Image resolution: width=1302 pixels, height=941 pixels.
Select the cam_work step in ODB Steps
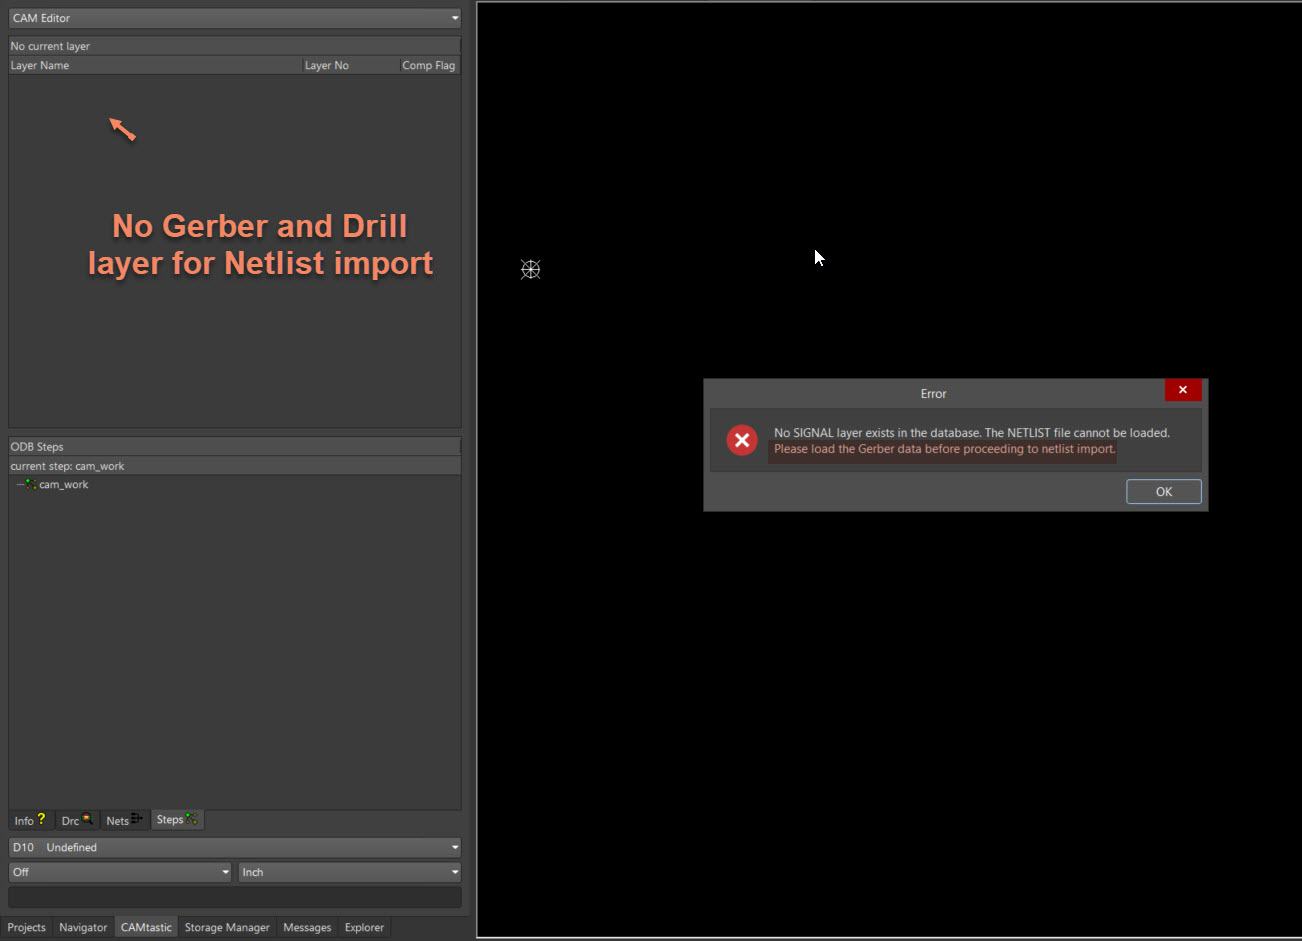(63, 485)
